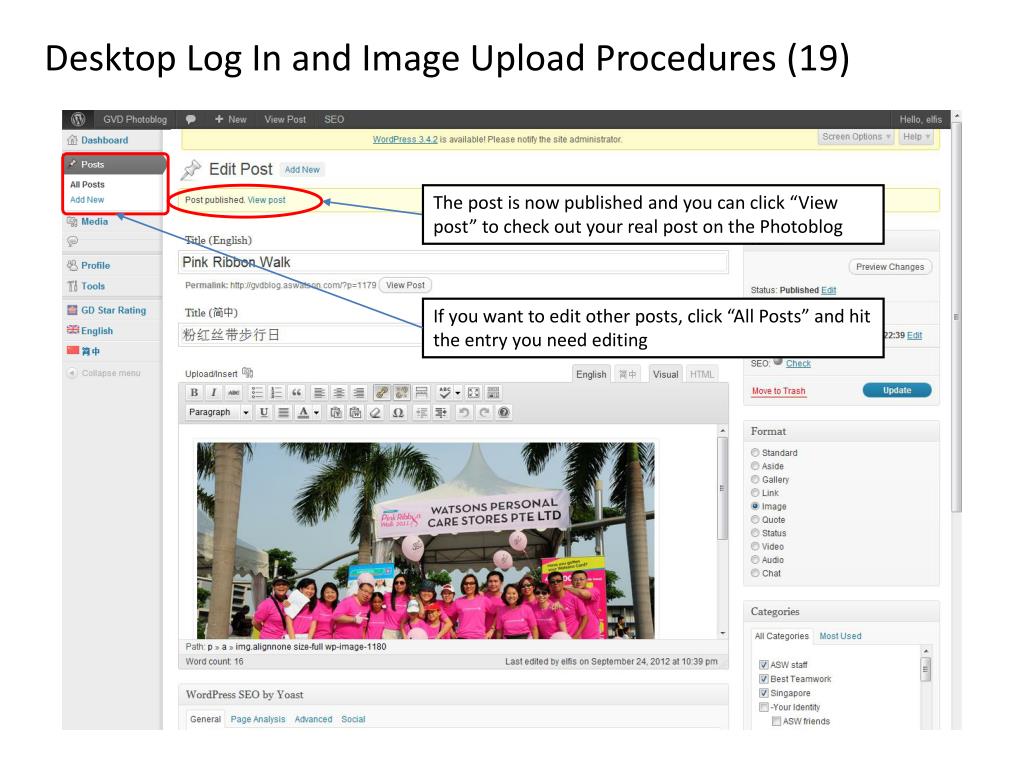Apply strikethrough with the ABC icon
This screenshot has width=1024, height=768.
tap(233, 392)
